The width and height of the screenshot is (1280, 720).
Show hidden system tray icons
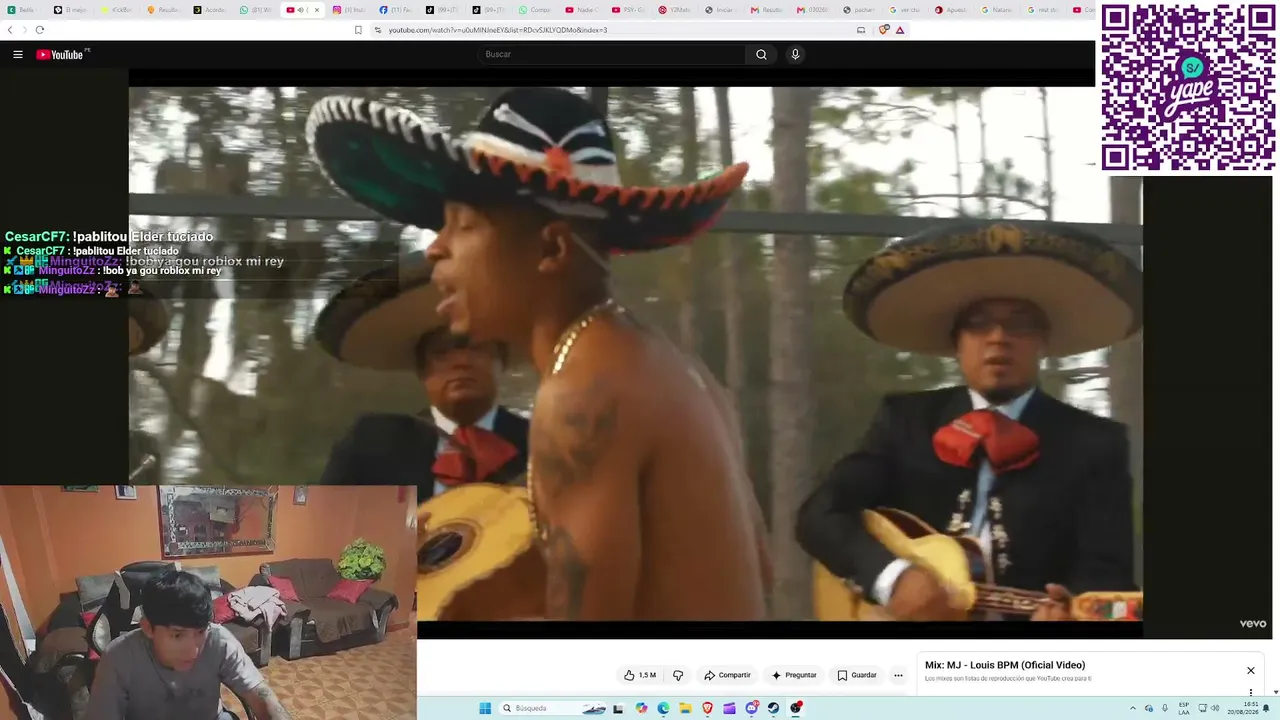click(1133, 708)
